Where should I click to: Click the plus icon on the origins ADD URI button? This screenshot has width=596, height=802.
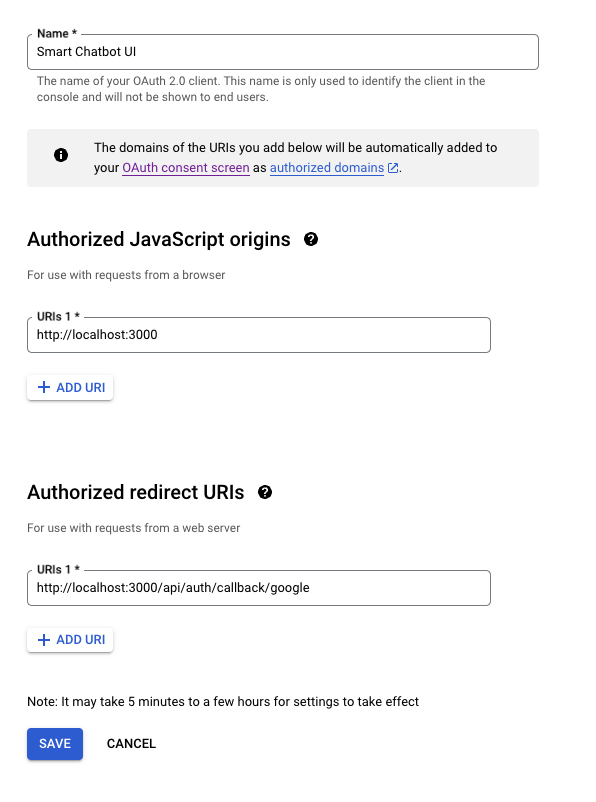(x=45, y=387)
